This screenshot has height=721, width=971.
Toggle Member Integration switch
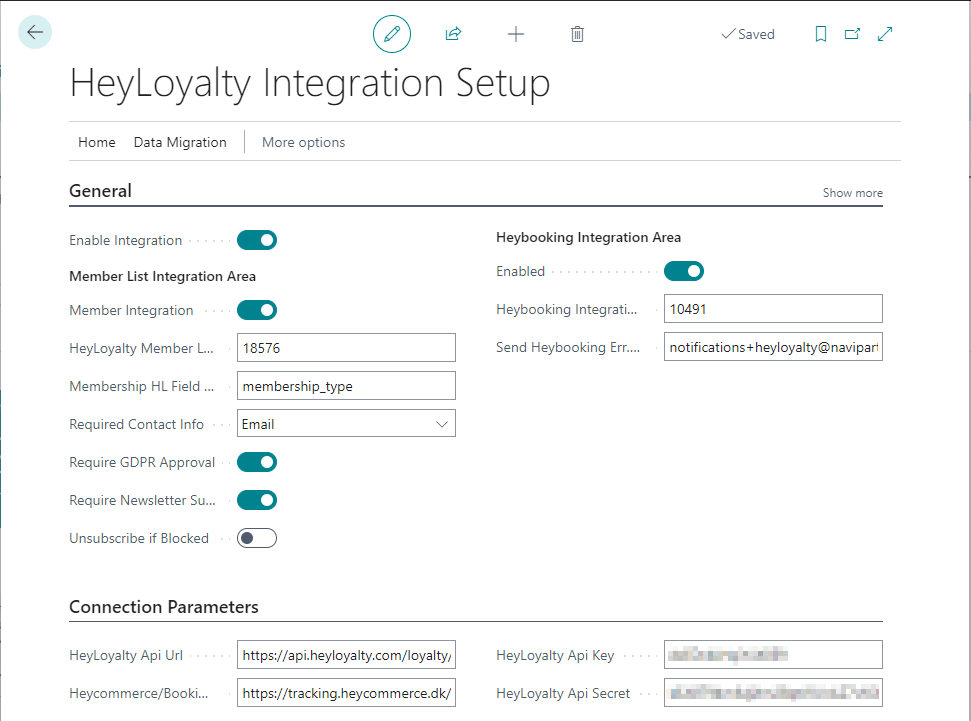pos(257,310)
